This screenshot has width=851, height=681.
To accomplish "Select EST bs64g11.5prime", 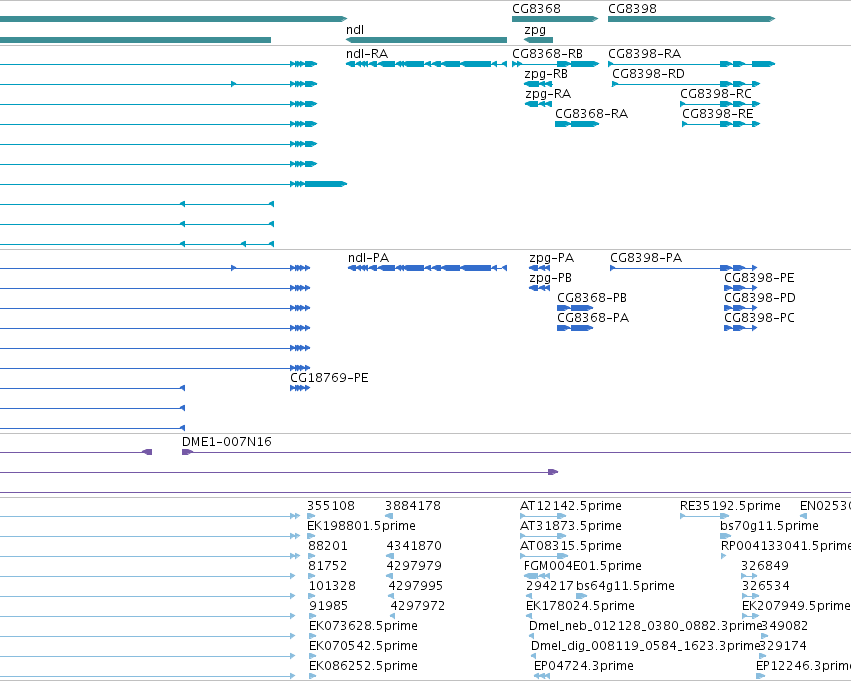I will (625, 586).
